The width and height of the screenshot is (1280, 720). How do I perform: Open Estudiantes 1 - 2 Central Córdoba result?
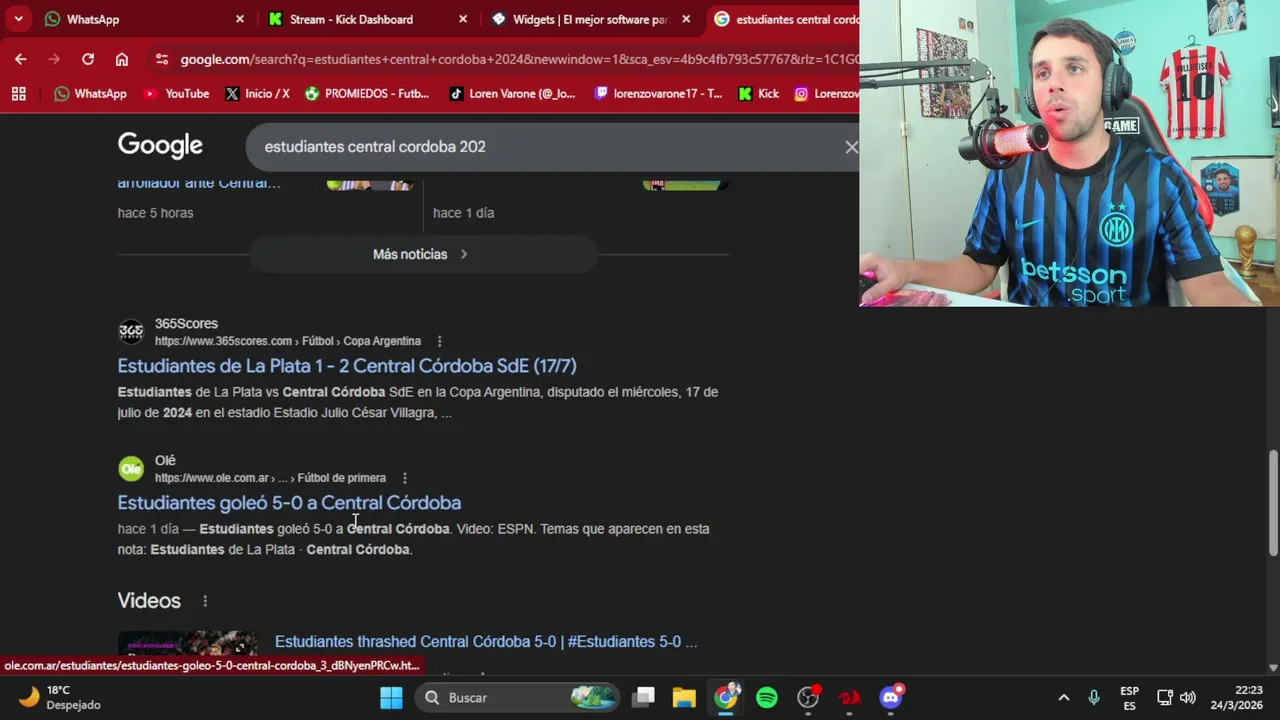347,366
